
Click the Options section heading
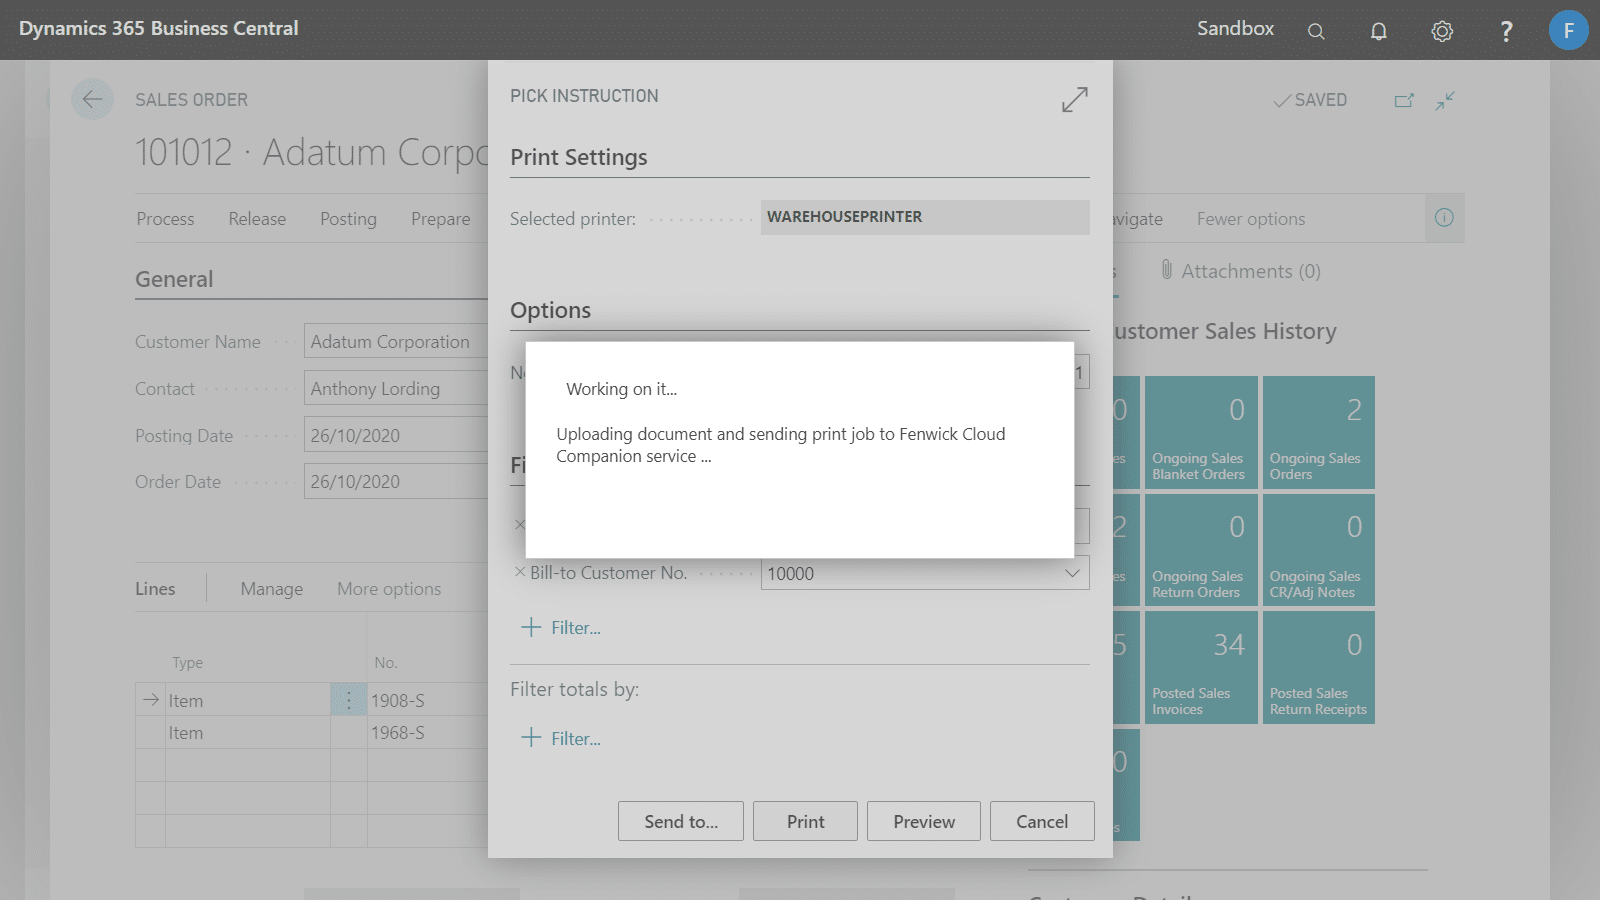550,310
